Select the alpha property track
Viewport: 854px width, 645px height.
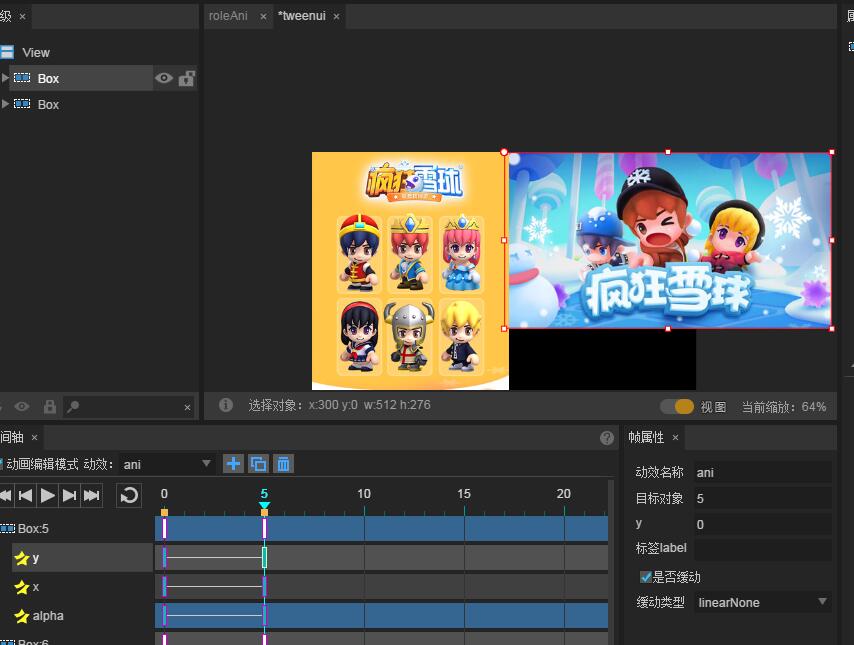(x=82, y=616)
